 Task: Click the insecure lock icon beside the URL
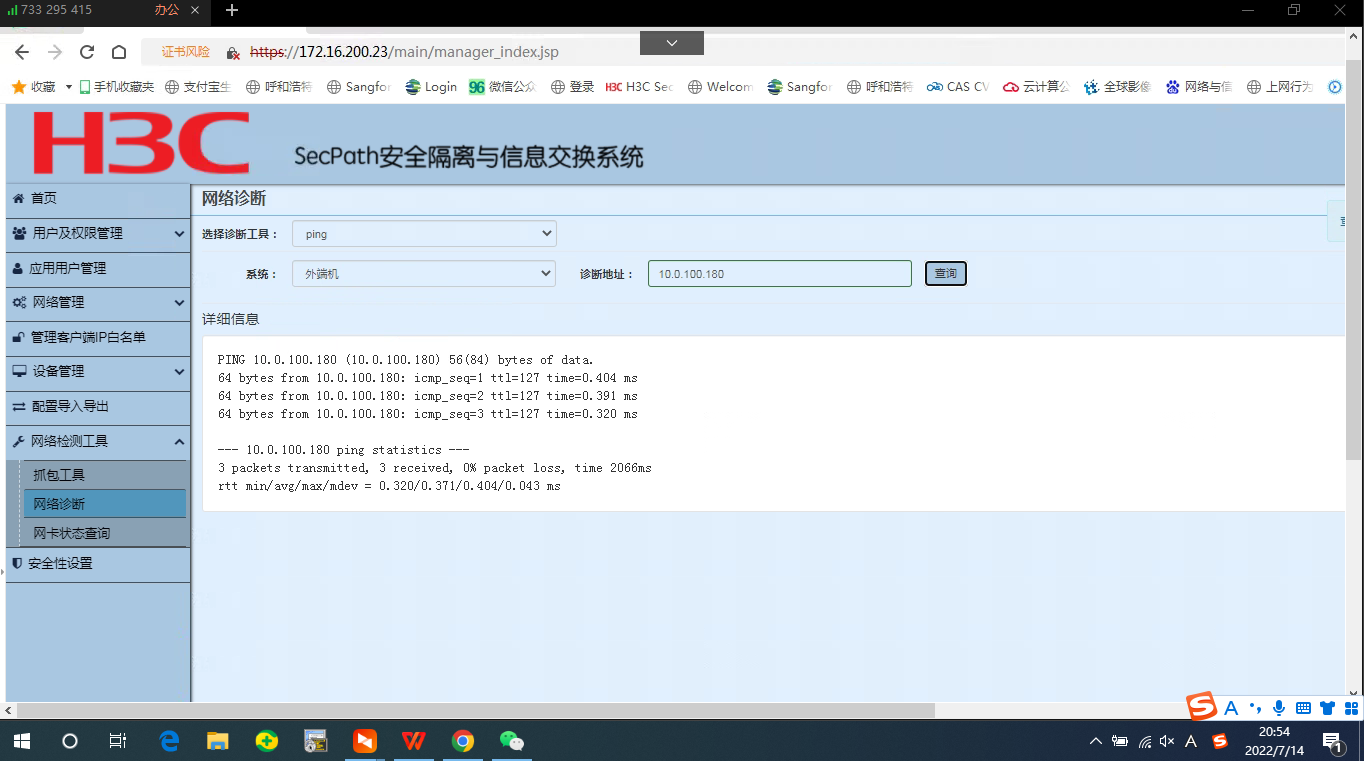click(233, 52)
